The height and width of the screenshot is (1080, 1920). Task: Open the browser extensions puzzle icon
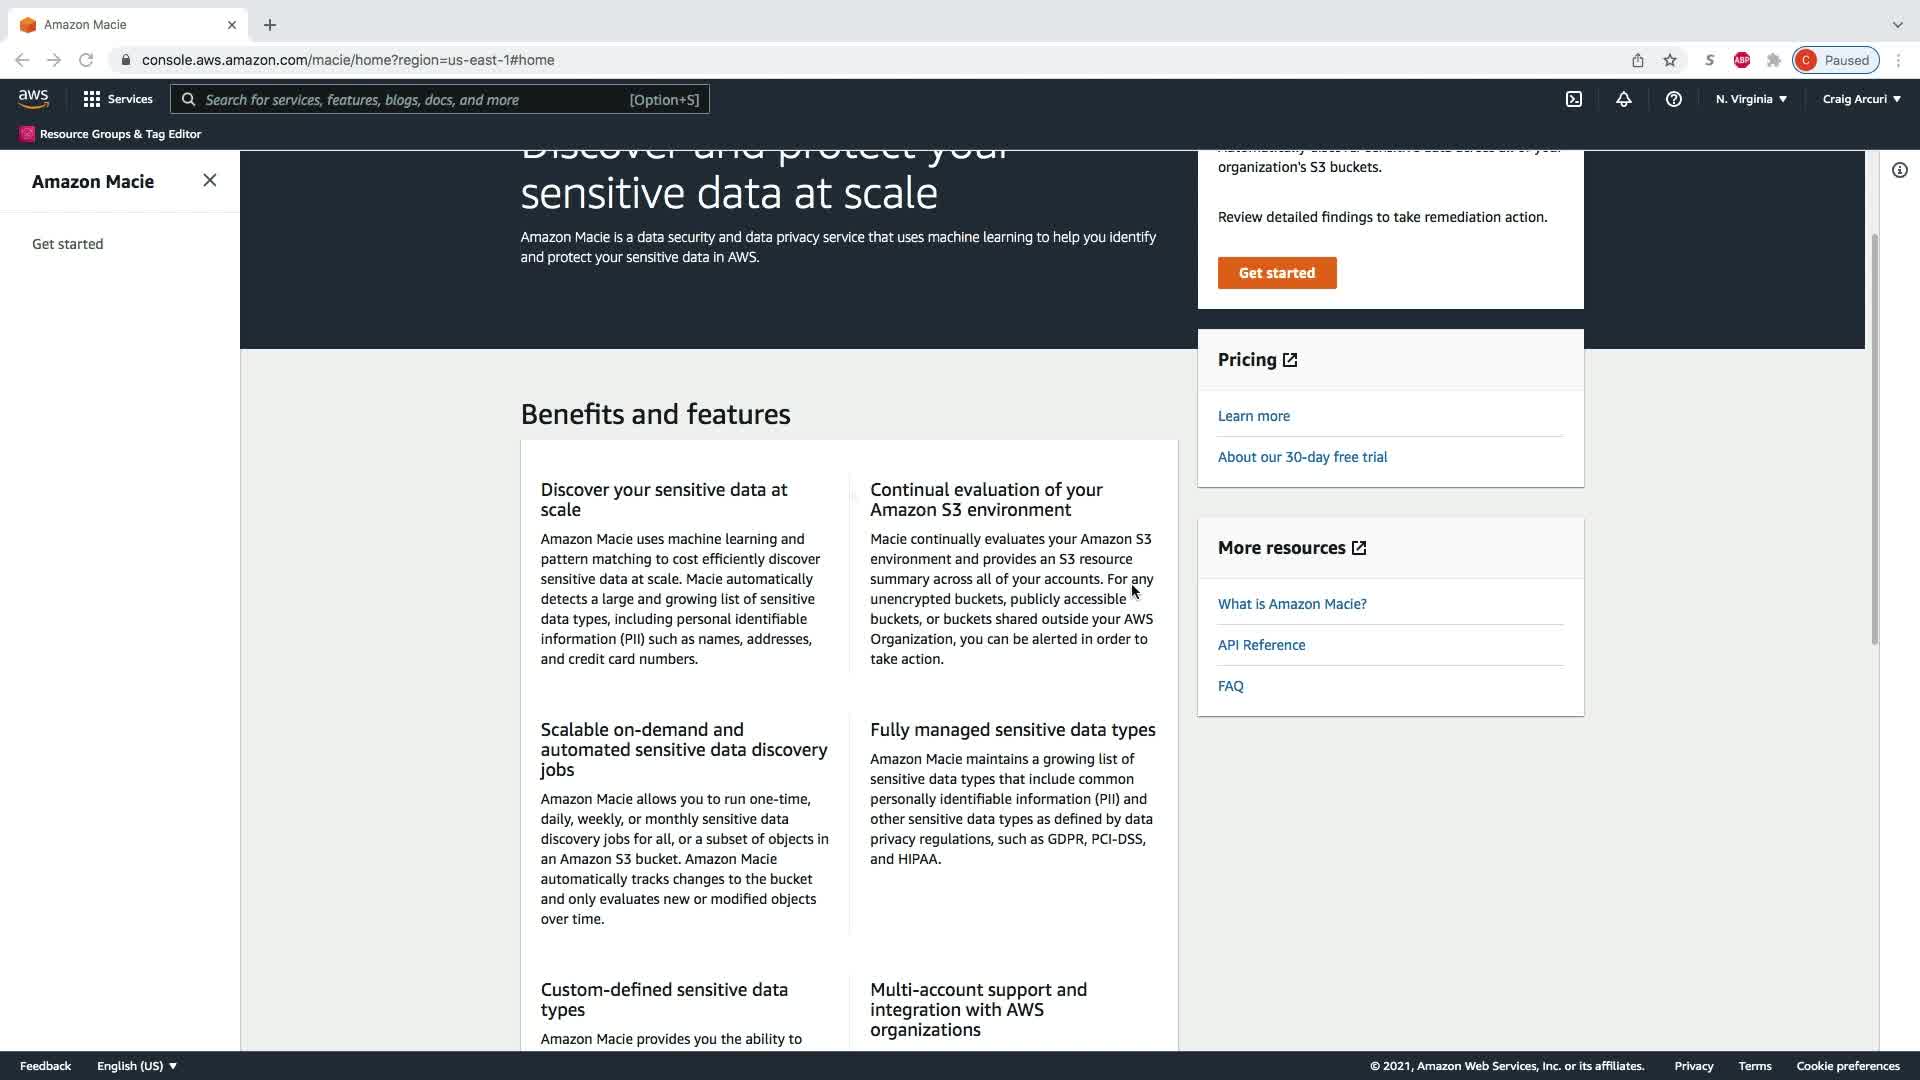[1773, 60]
